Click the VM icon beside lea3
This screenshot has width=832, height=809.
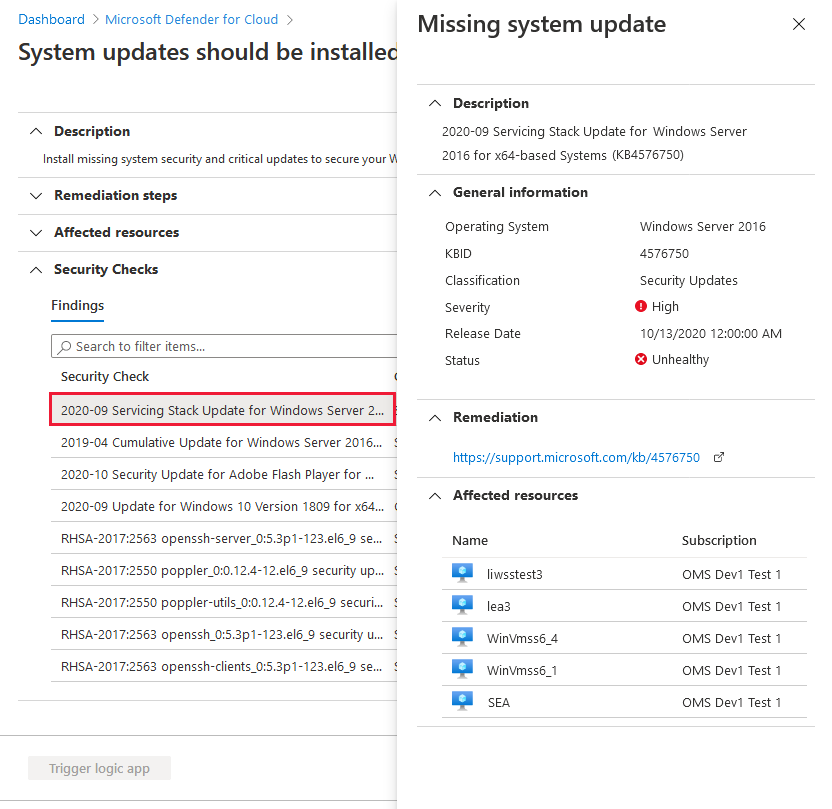pyautogui.click(x=462, y=605)
